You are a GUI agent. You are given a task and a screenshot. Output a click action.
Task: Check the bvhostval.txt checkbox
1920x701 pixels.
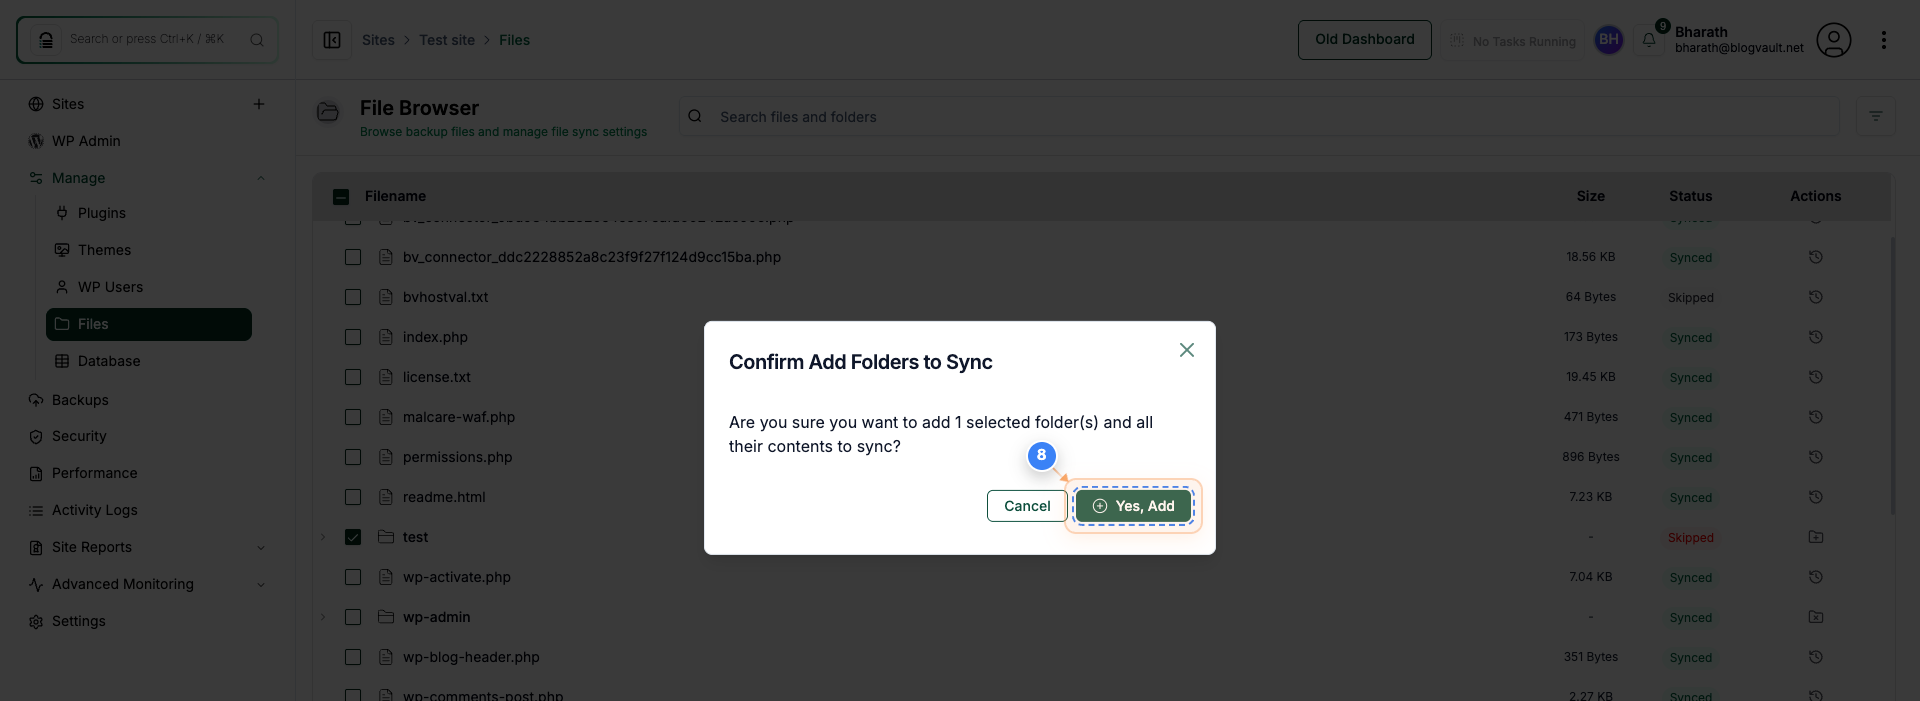click(x=353, y=297)
